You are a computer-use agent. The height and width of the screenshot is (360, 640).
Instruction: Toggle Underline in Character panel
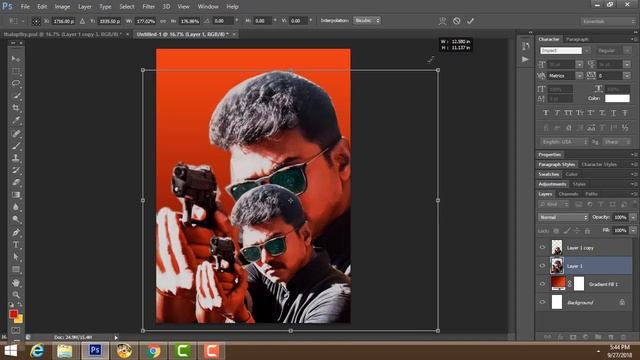pos(613,113)
